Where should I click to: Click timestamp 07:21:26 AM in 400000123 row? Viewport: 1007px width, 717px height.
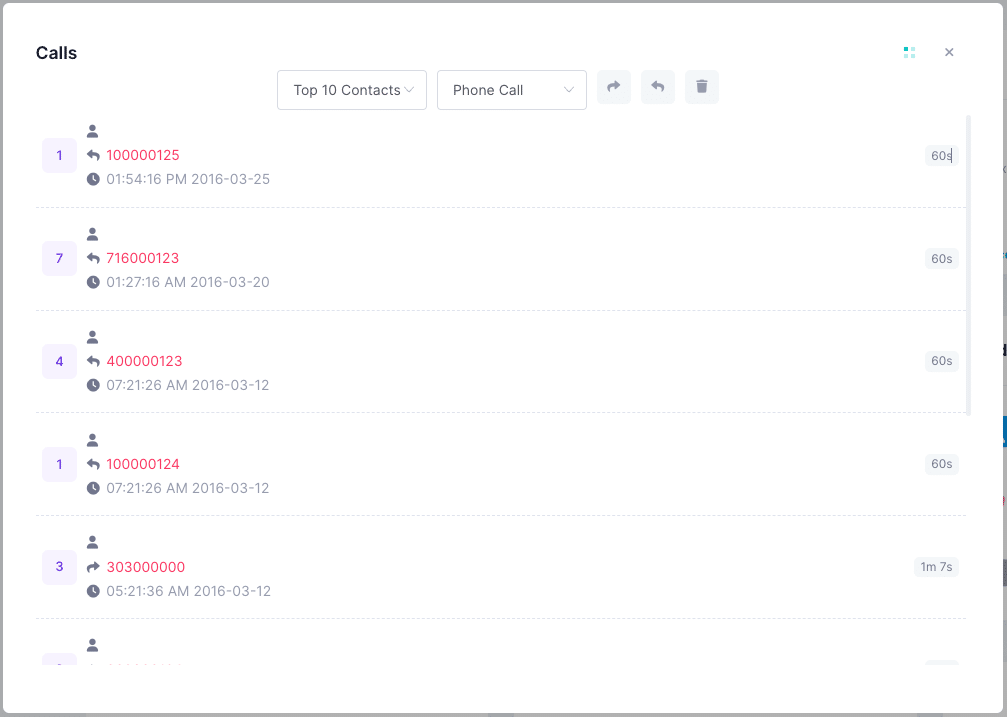tap(188, 385)
